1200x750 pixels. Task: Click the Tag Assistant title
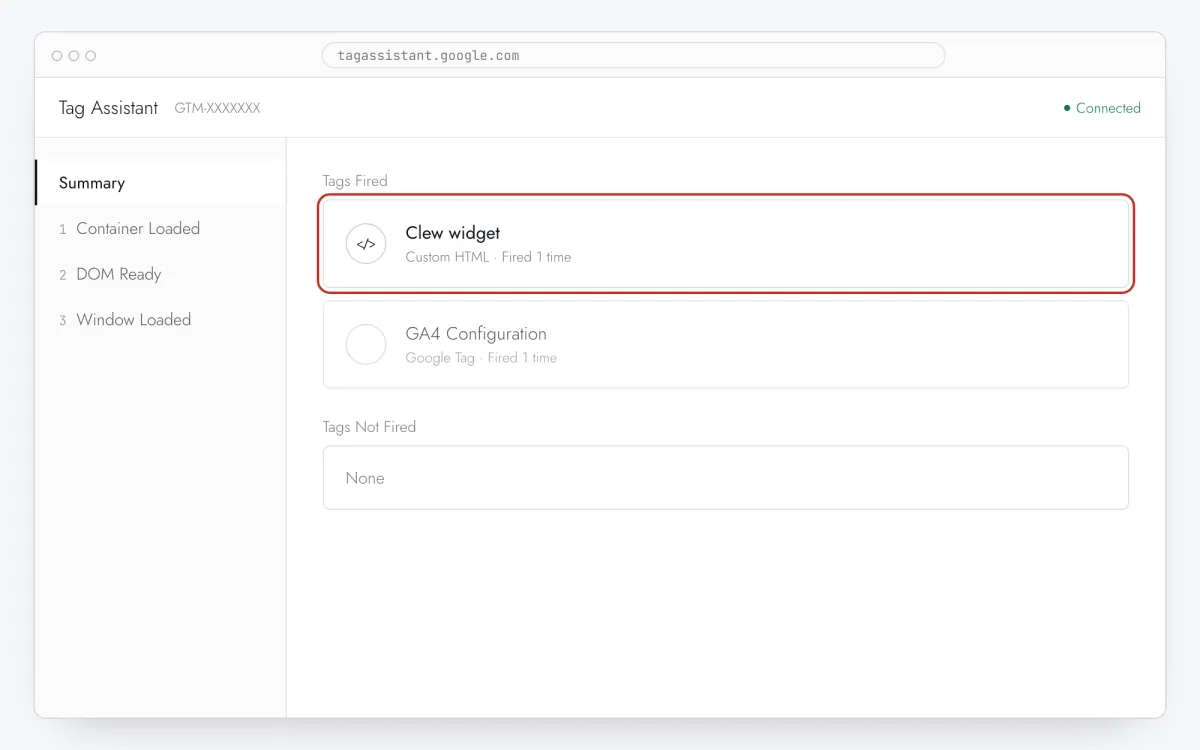click(x=108, y=108)
